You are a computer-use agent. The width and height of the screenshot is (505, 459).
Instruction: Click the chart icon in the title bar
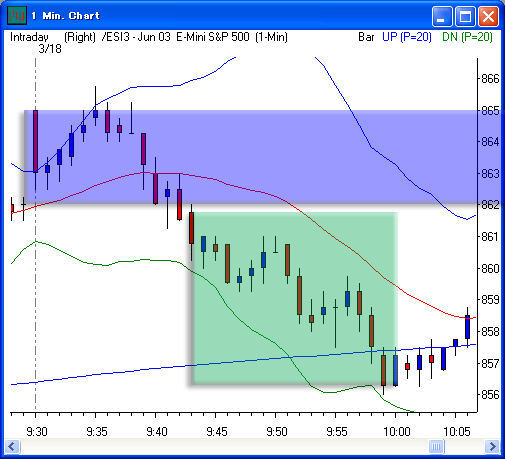point(17,15)
